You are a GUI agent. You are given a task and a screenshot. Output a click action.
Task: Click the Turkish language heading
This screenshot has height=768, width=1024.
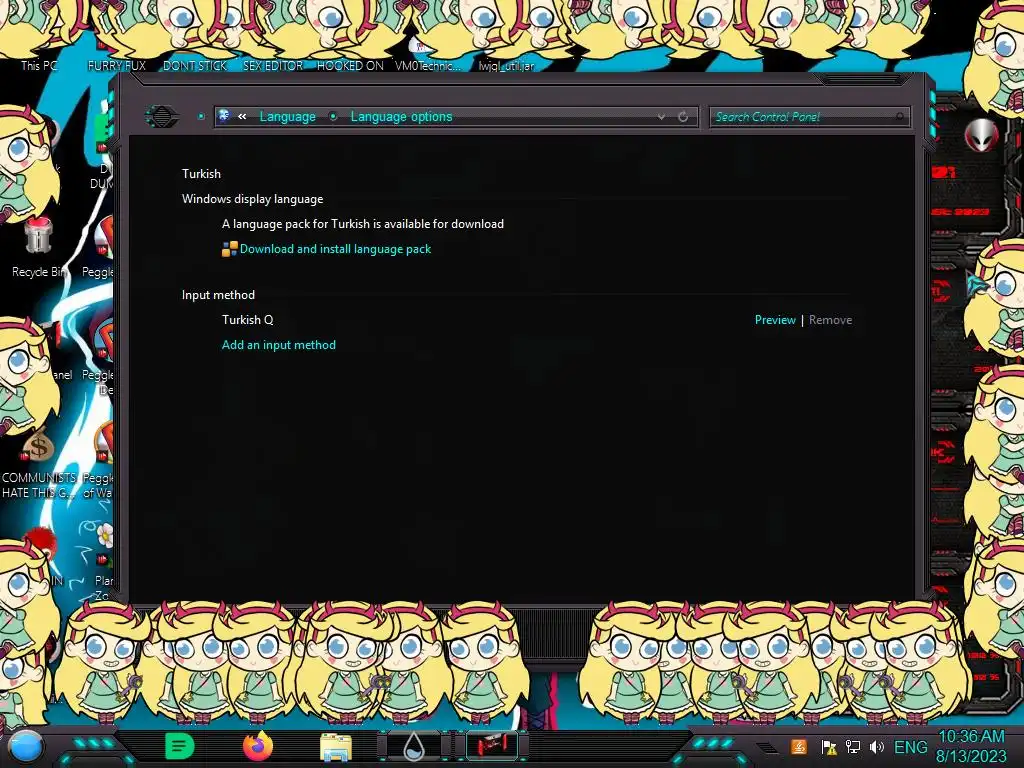pos(201,174)
